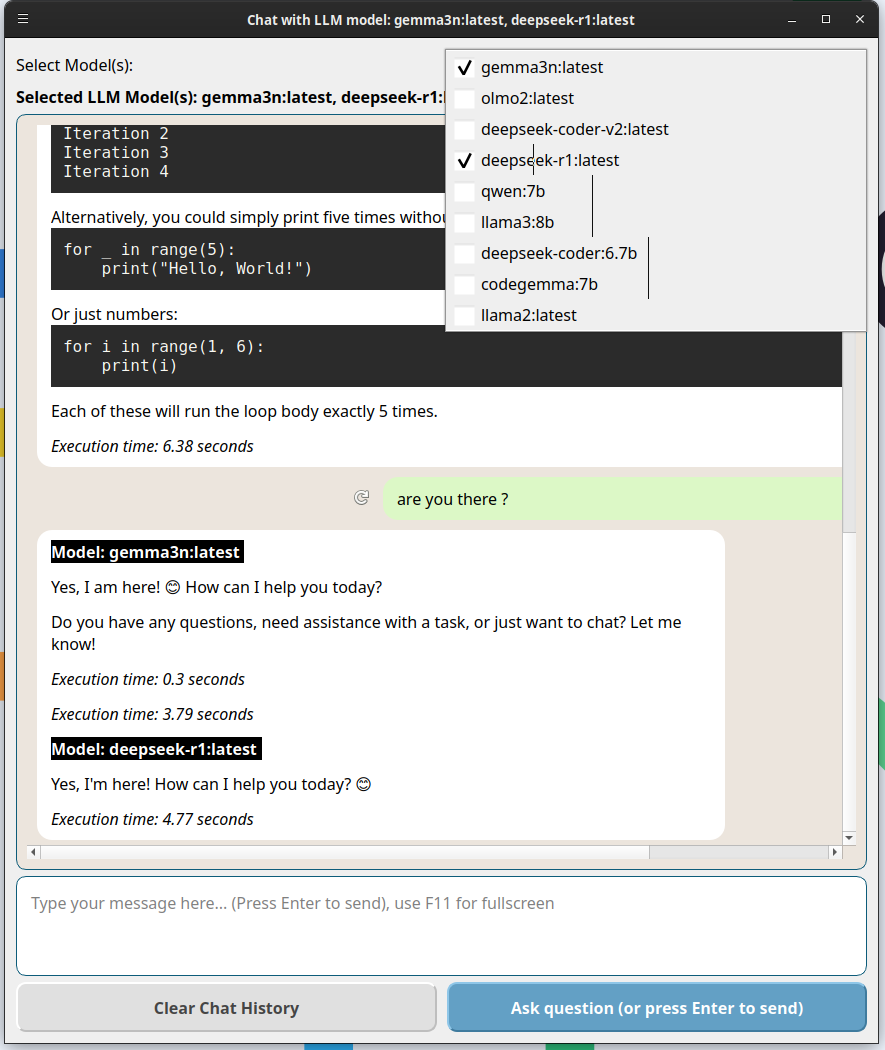Click the horizontal scrollbar right arrow

(x=834, y=852)
